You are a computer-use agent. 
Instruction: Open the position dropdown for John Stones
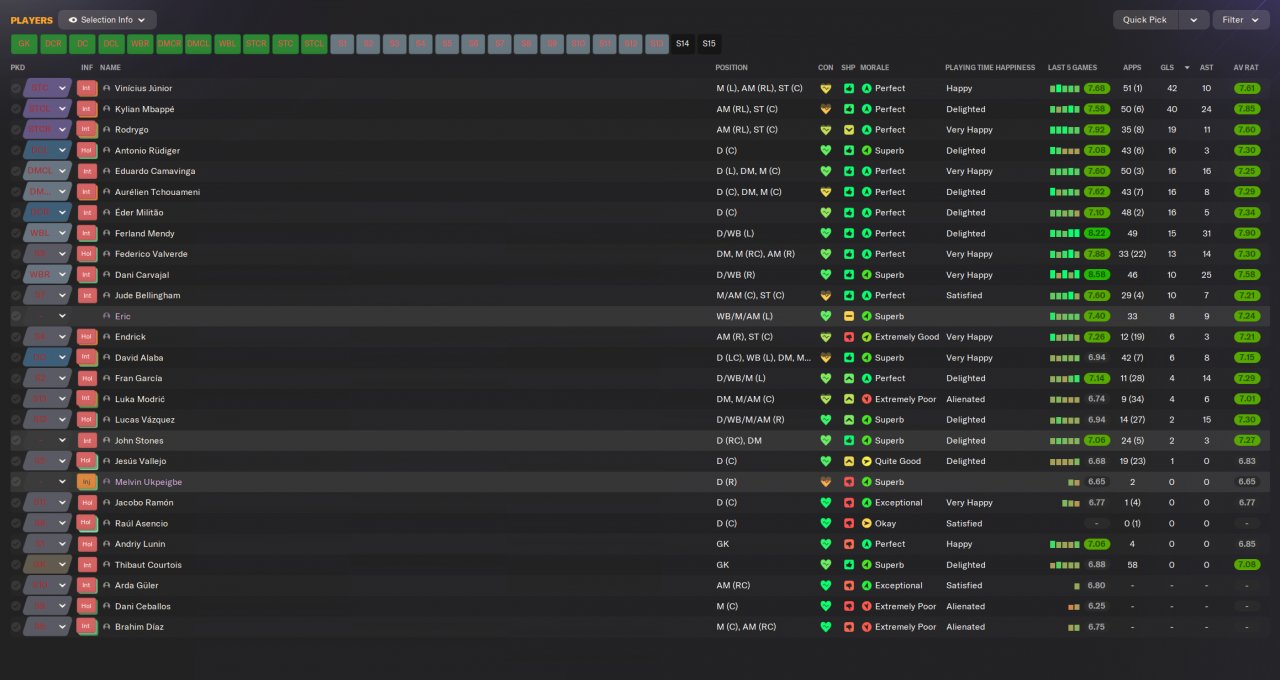point(63,440)
